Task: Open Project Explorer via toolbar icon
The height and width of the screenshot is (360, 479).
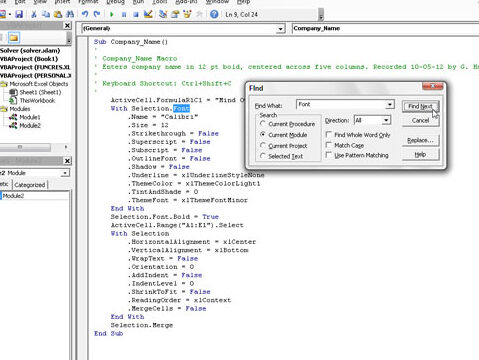Action: (163, 14)
